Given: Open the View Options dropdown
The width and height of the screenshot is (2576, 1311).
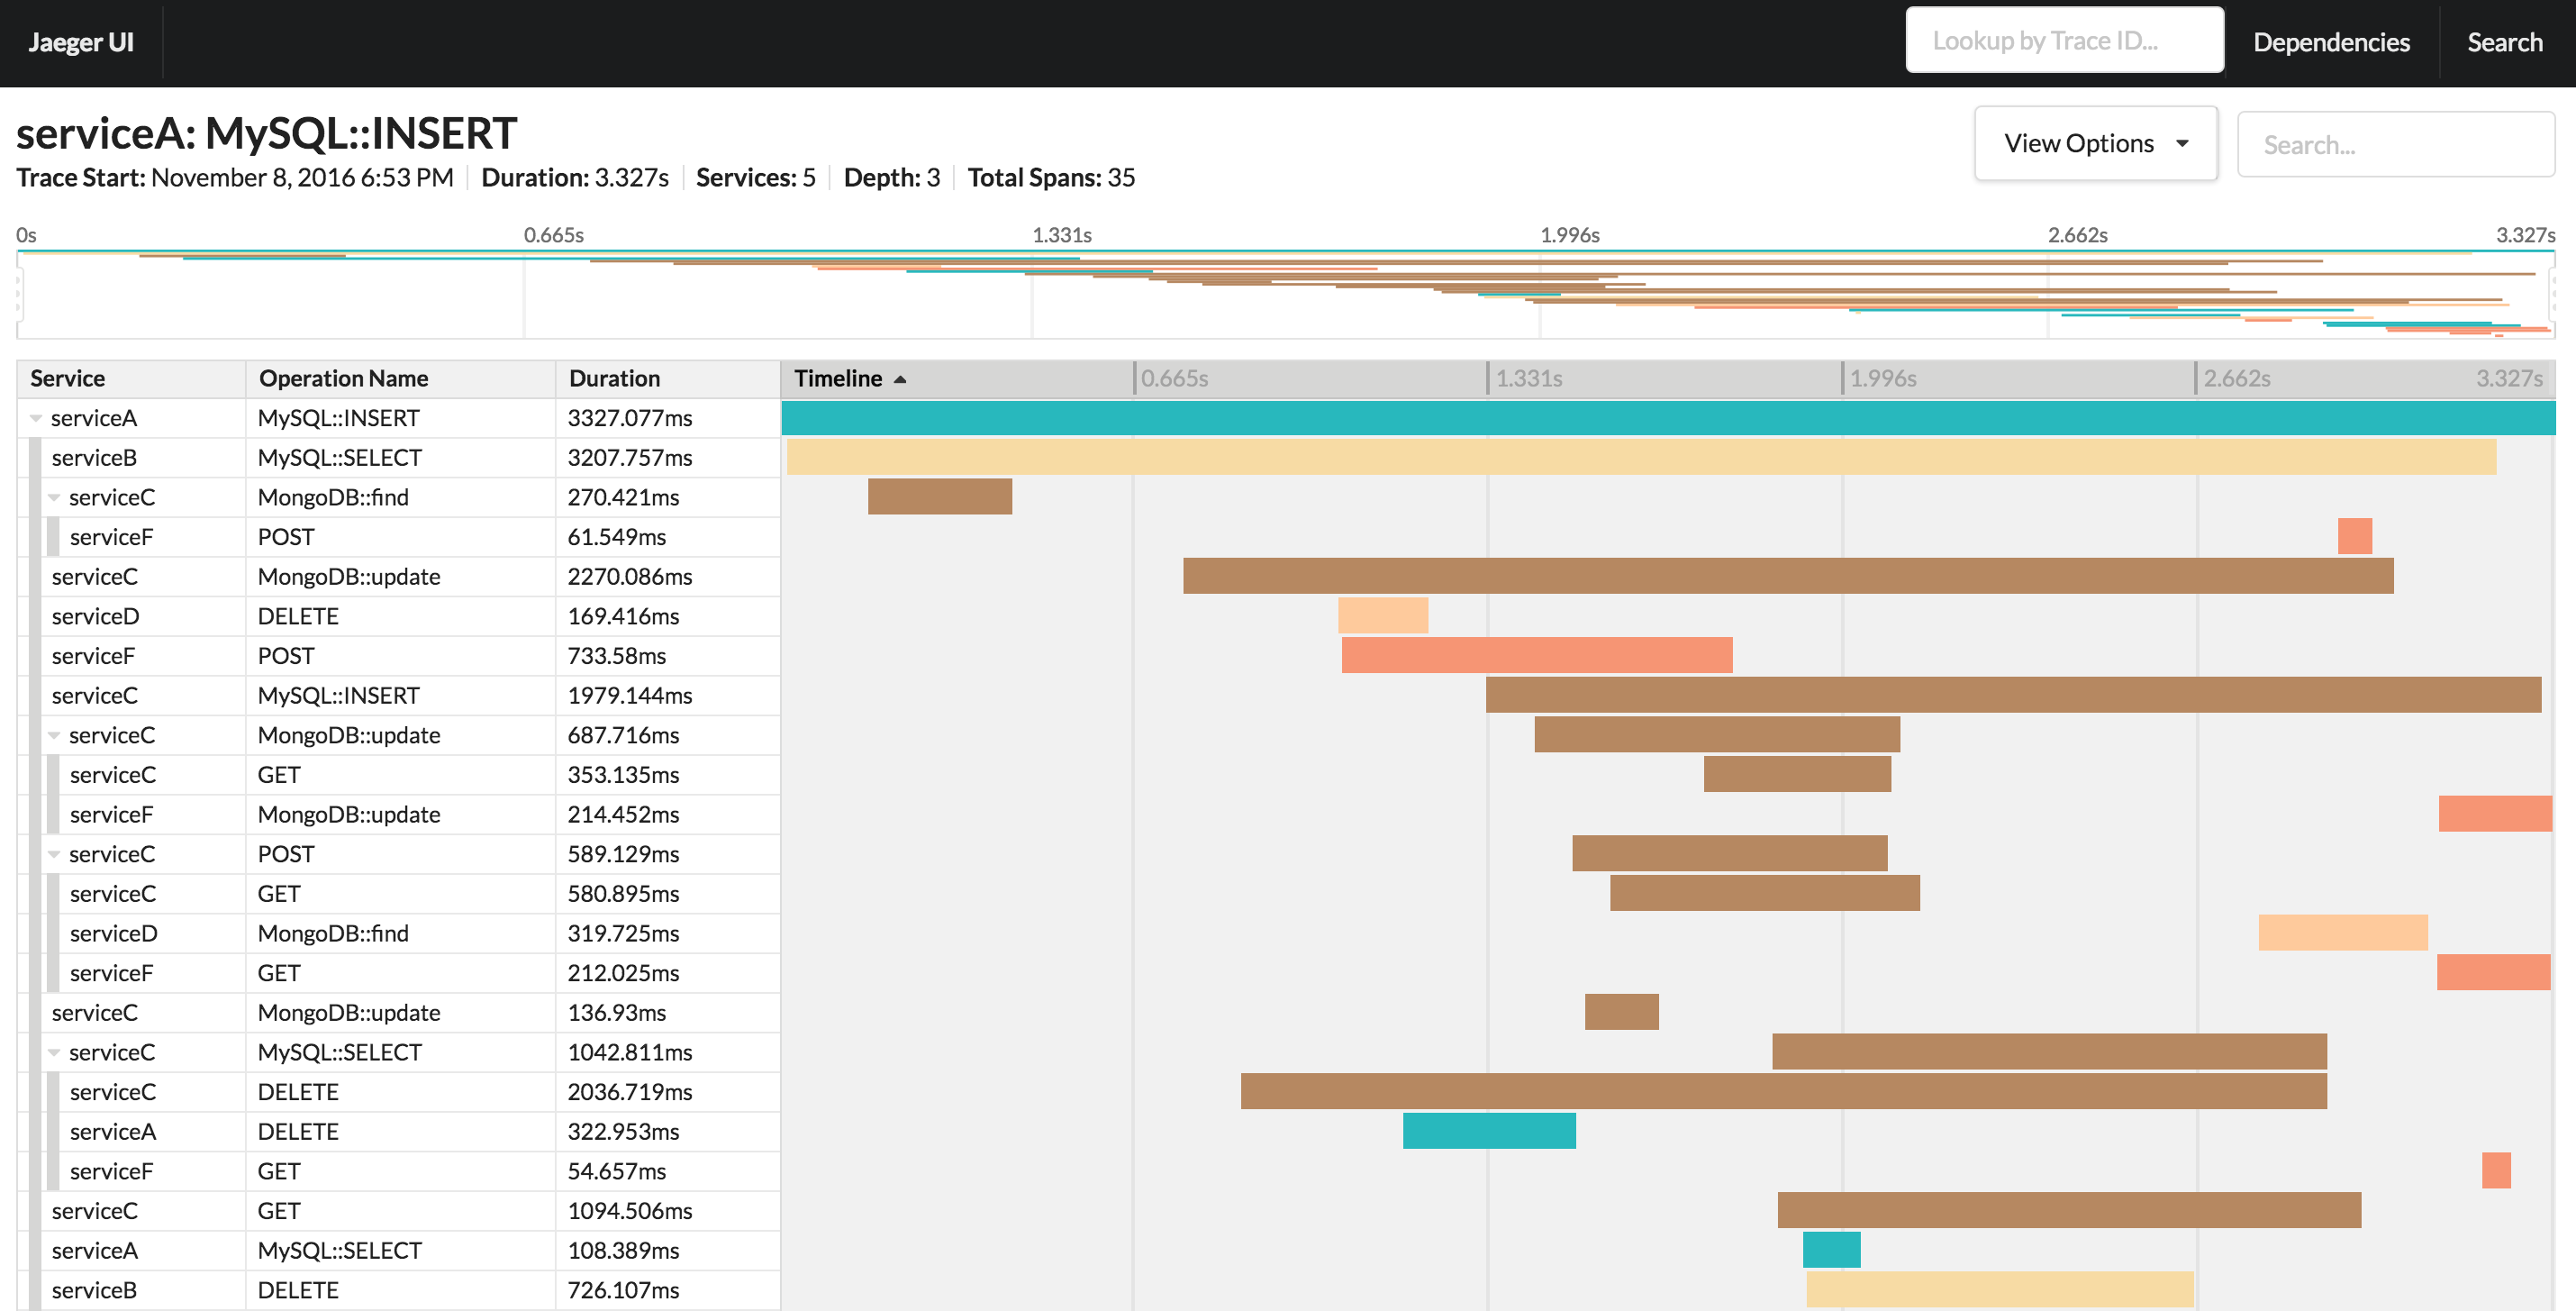Looking at the screenshot, I should 2095,144.
